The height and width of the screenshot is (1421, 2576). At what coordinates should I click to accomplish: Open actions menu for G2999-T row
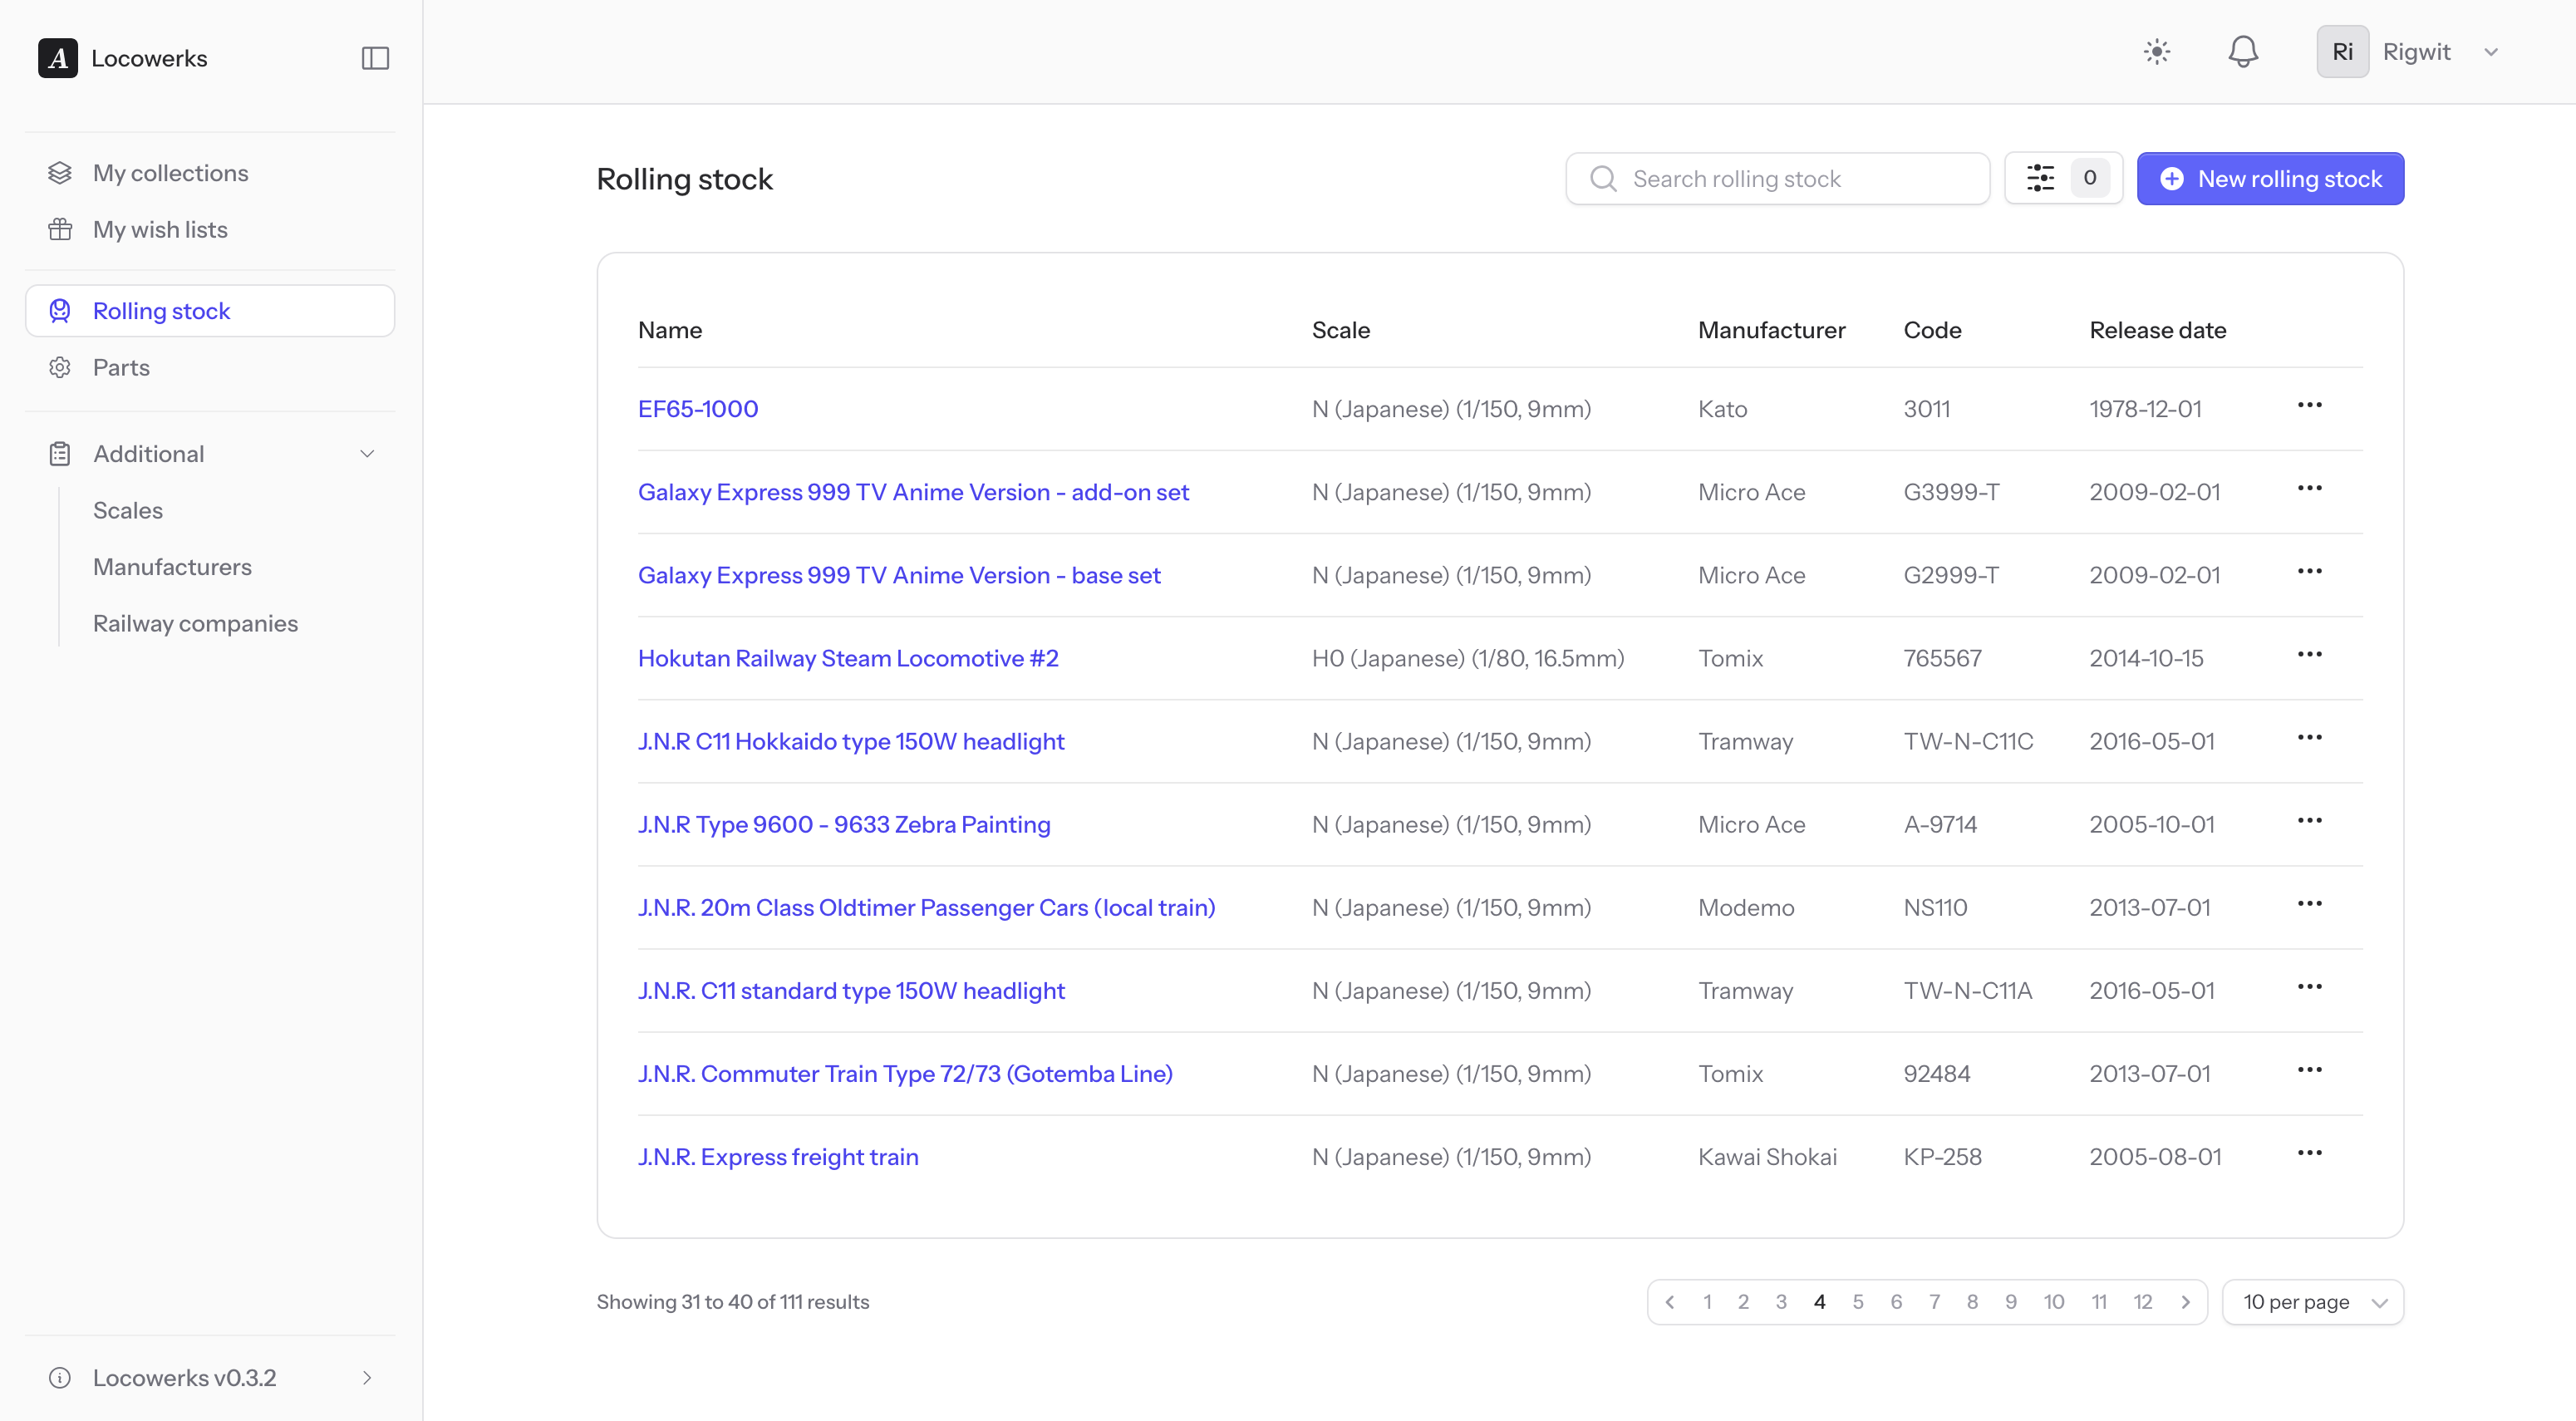[x=2309, y=571]
